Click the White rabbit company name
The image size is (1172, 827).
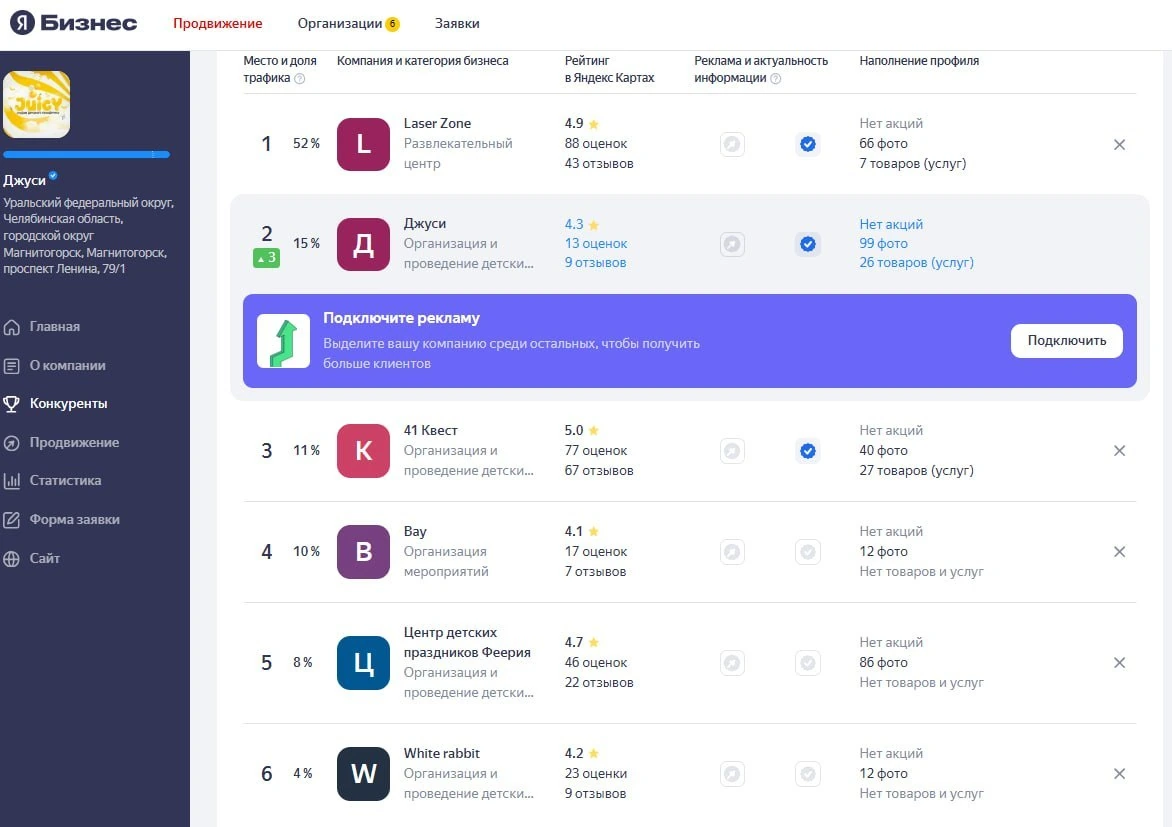(442, 754)
